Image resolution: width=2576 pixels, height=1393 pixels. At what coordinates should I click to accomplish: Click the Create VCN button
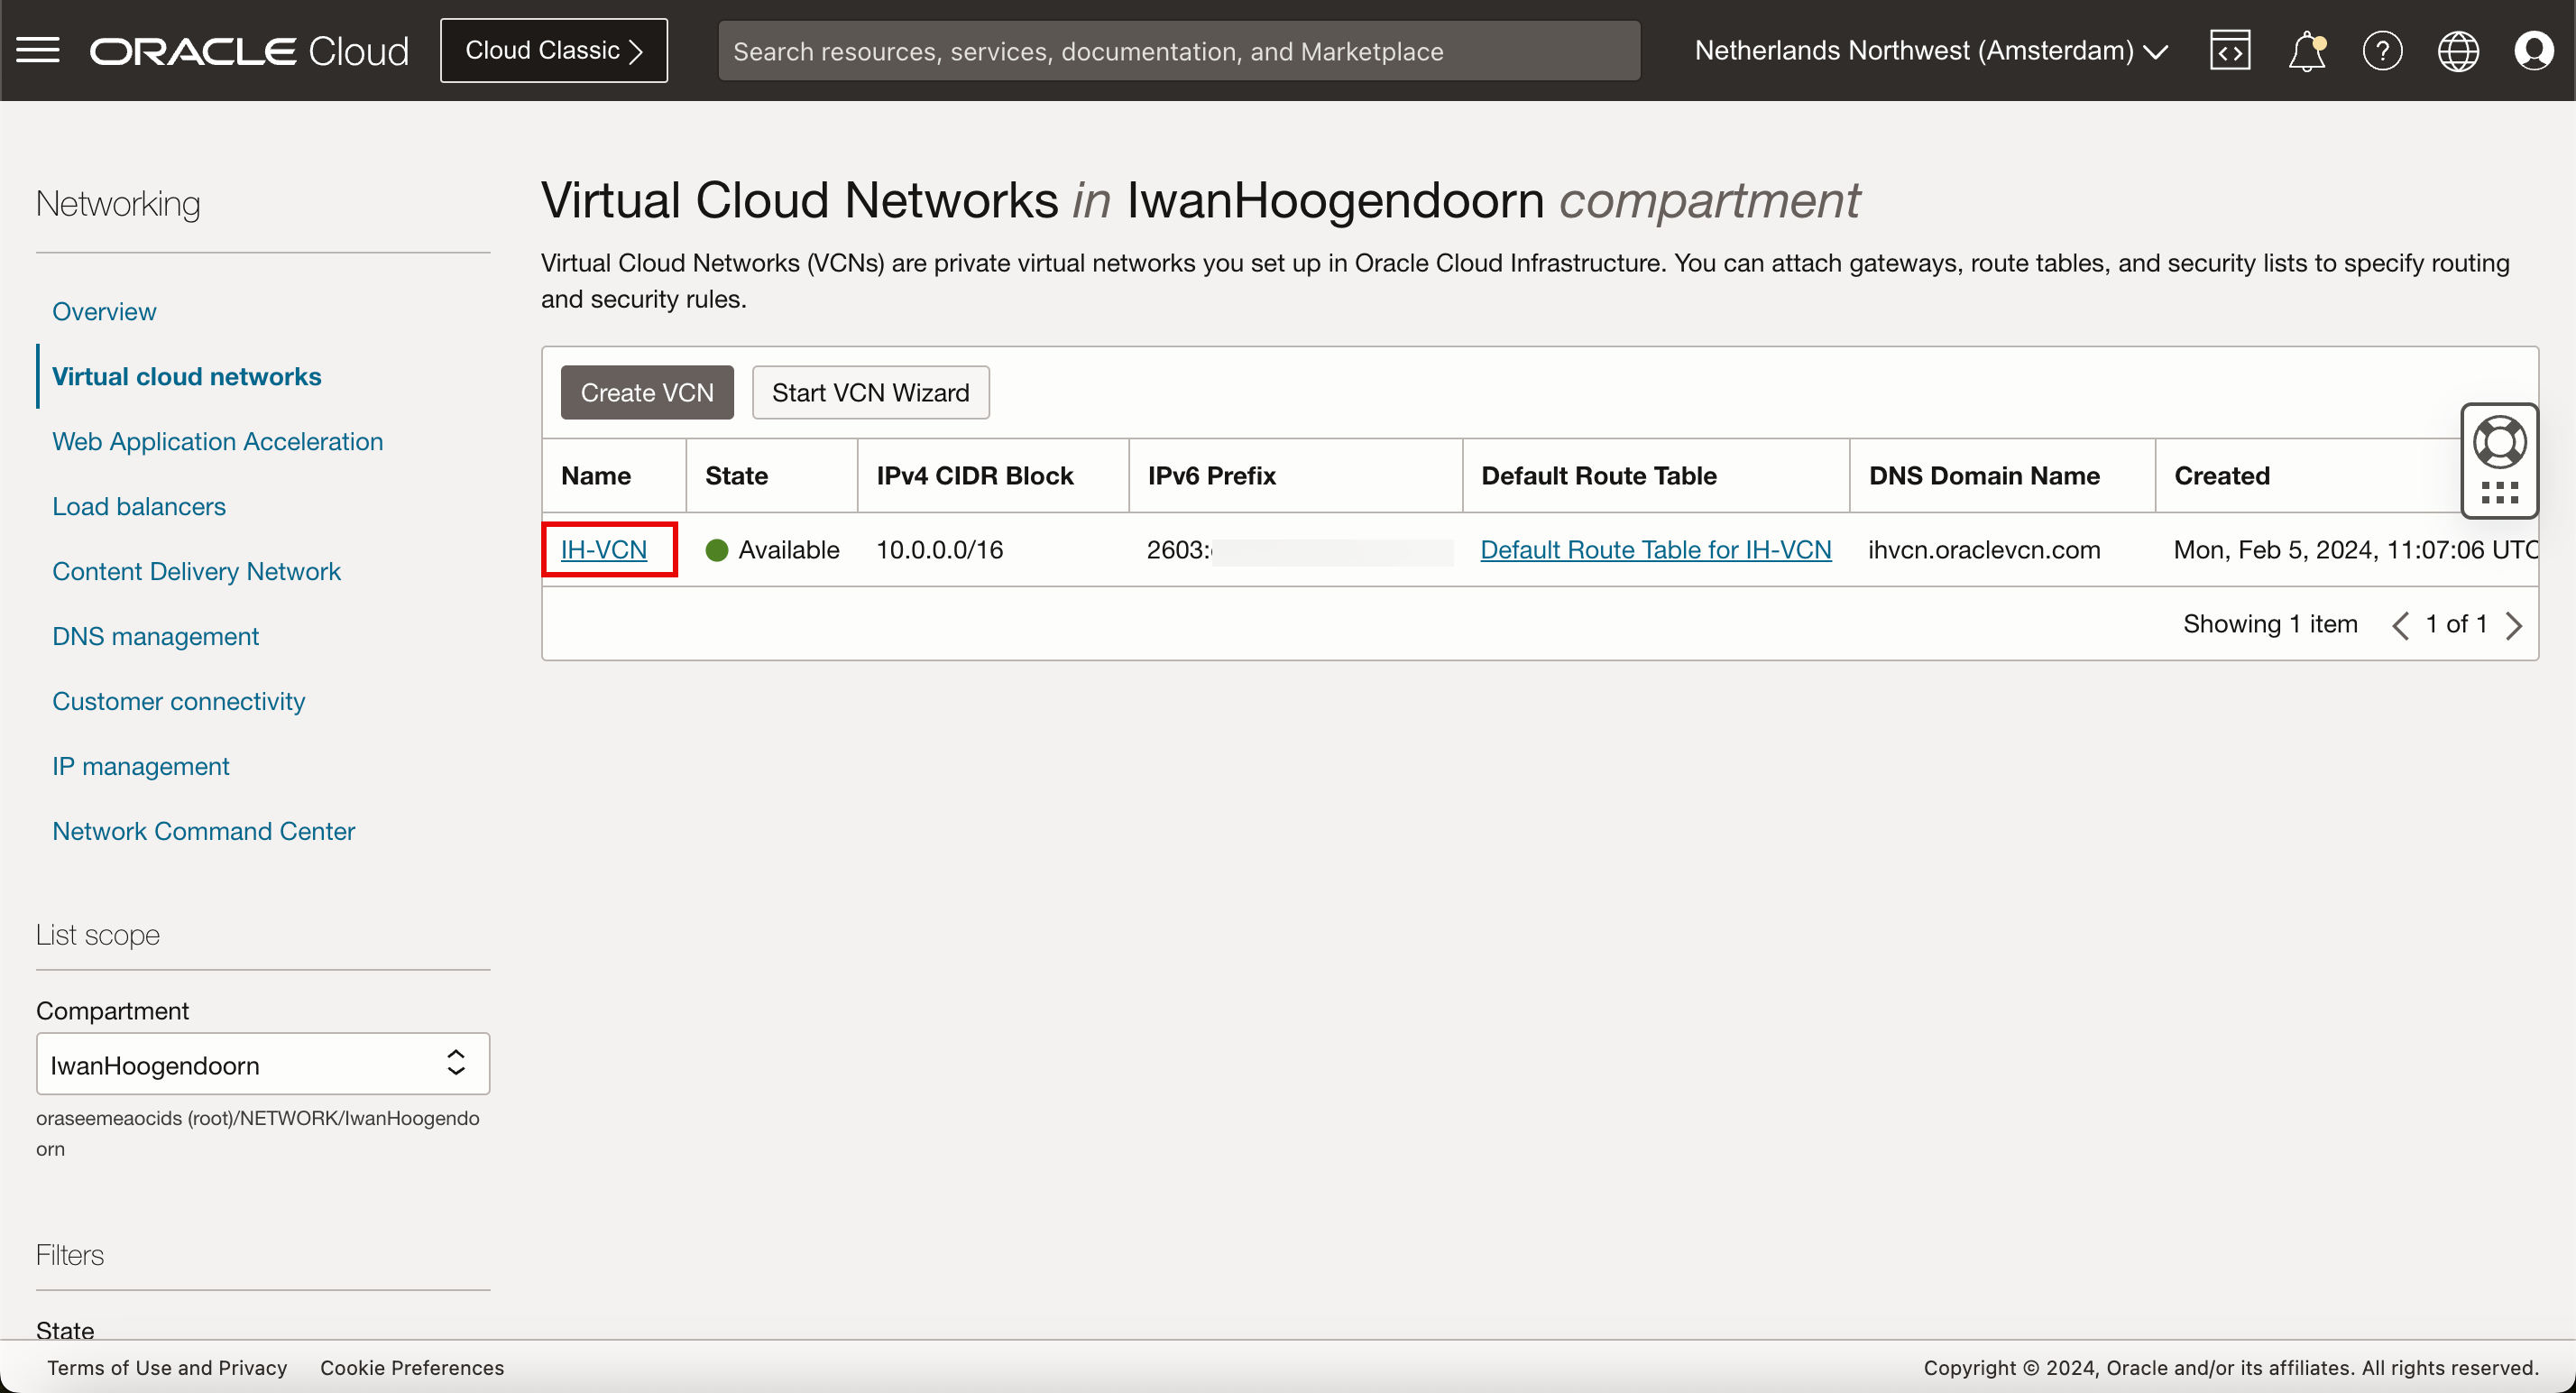click(646, 392)
